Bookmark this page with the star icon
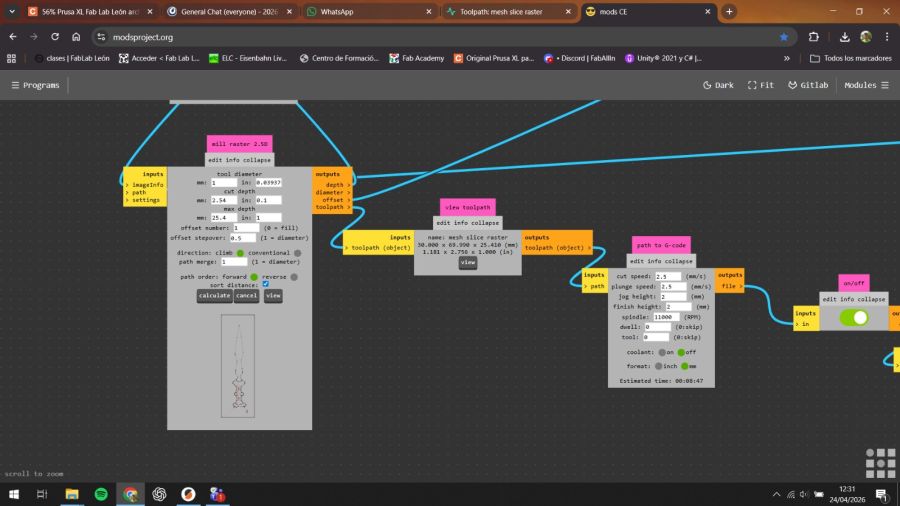900x506 pixels. point(783,37)
